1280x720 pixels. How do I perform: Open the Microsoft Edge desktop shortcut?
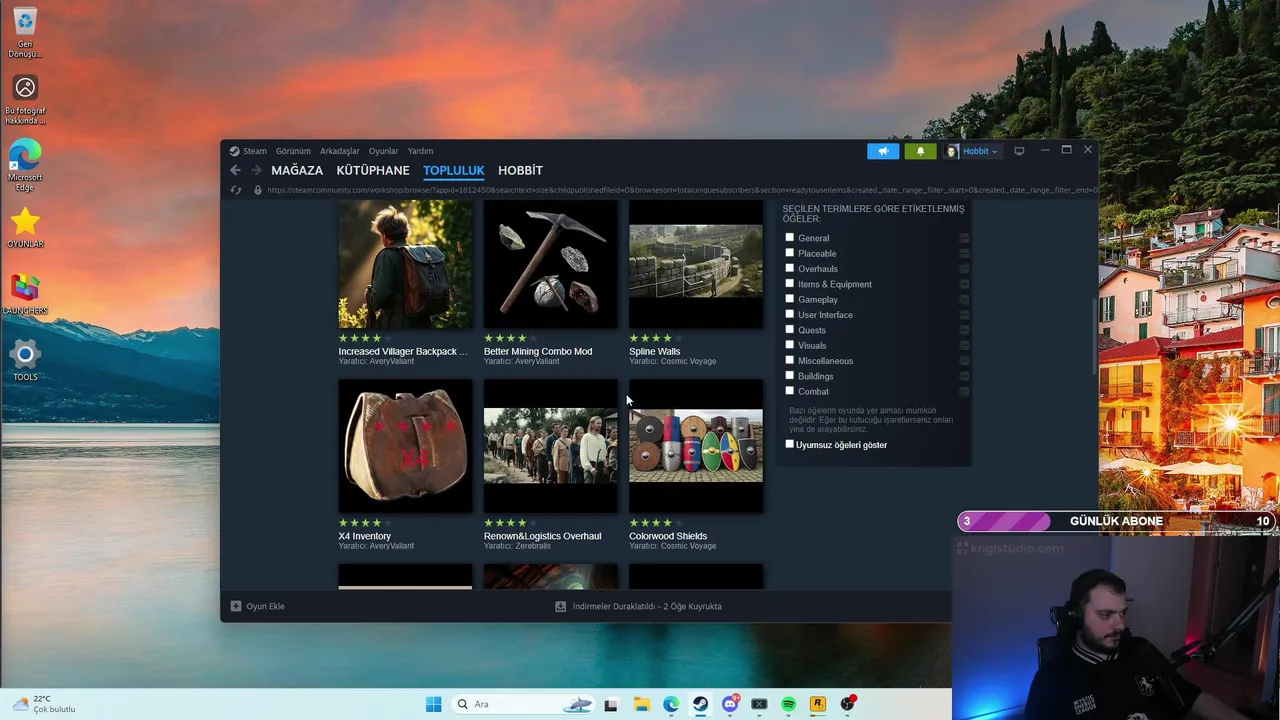(x=25, y=165)
